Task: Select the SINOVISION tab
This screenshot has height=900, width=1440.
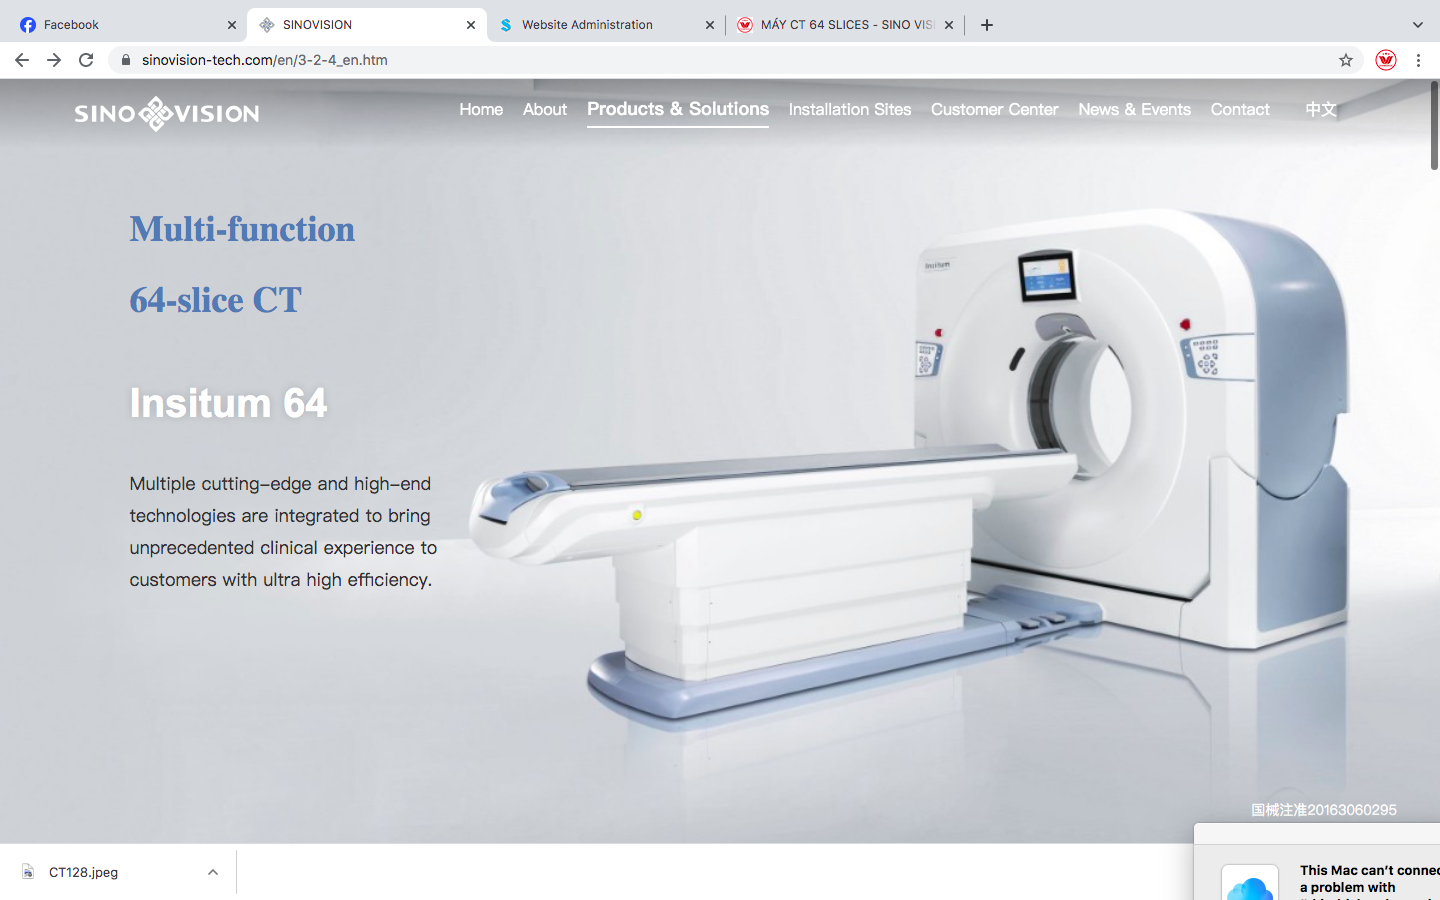Action: point(367,25)
